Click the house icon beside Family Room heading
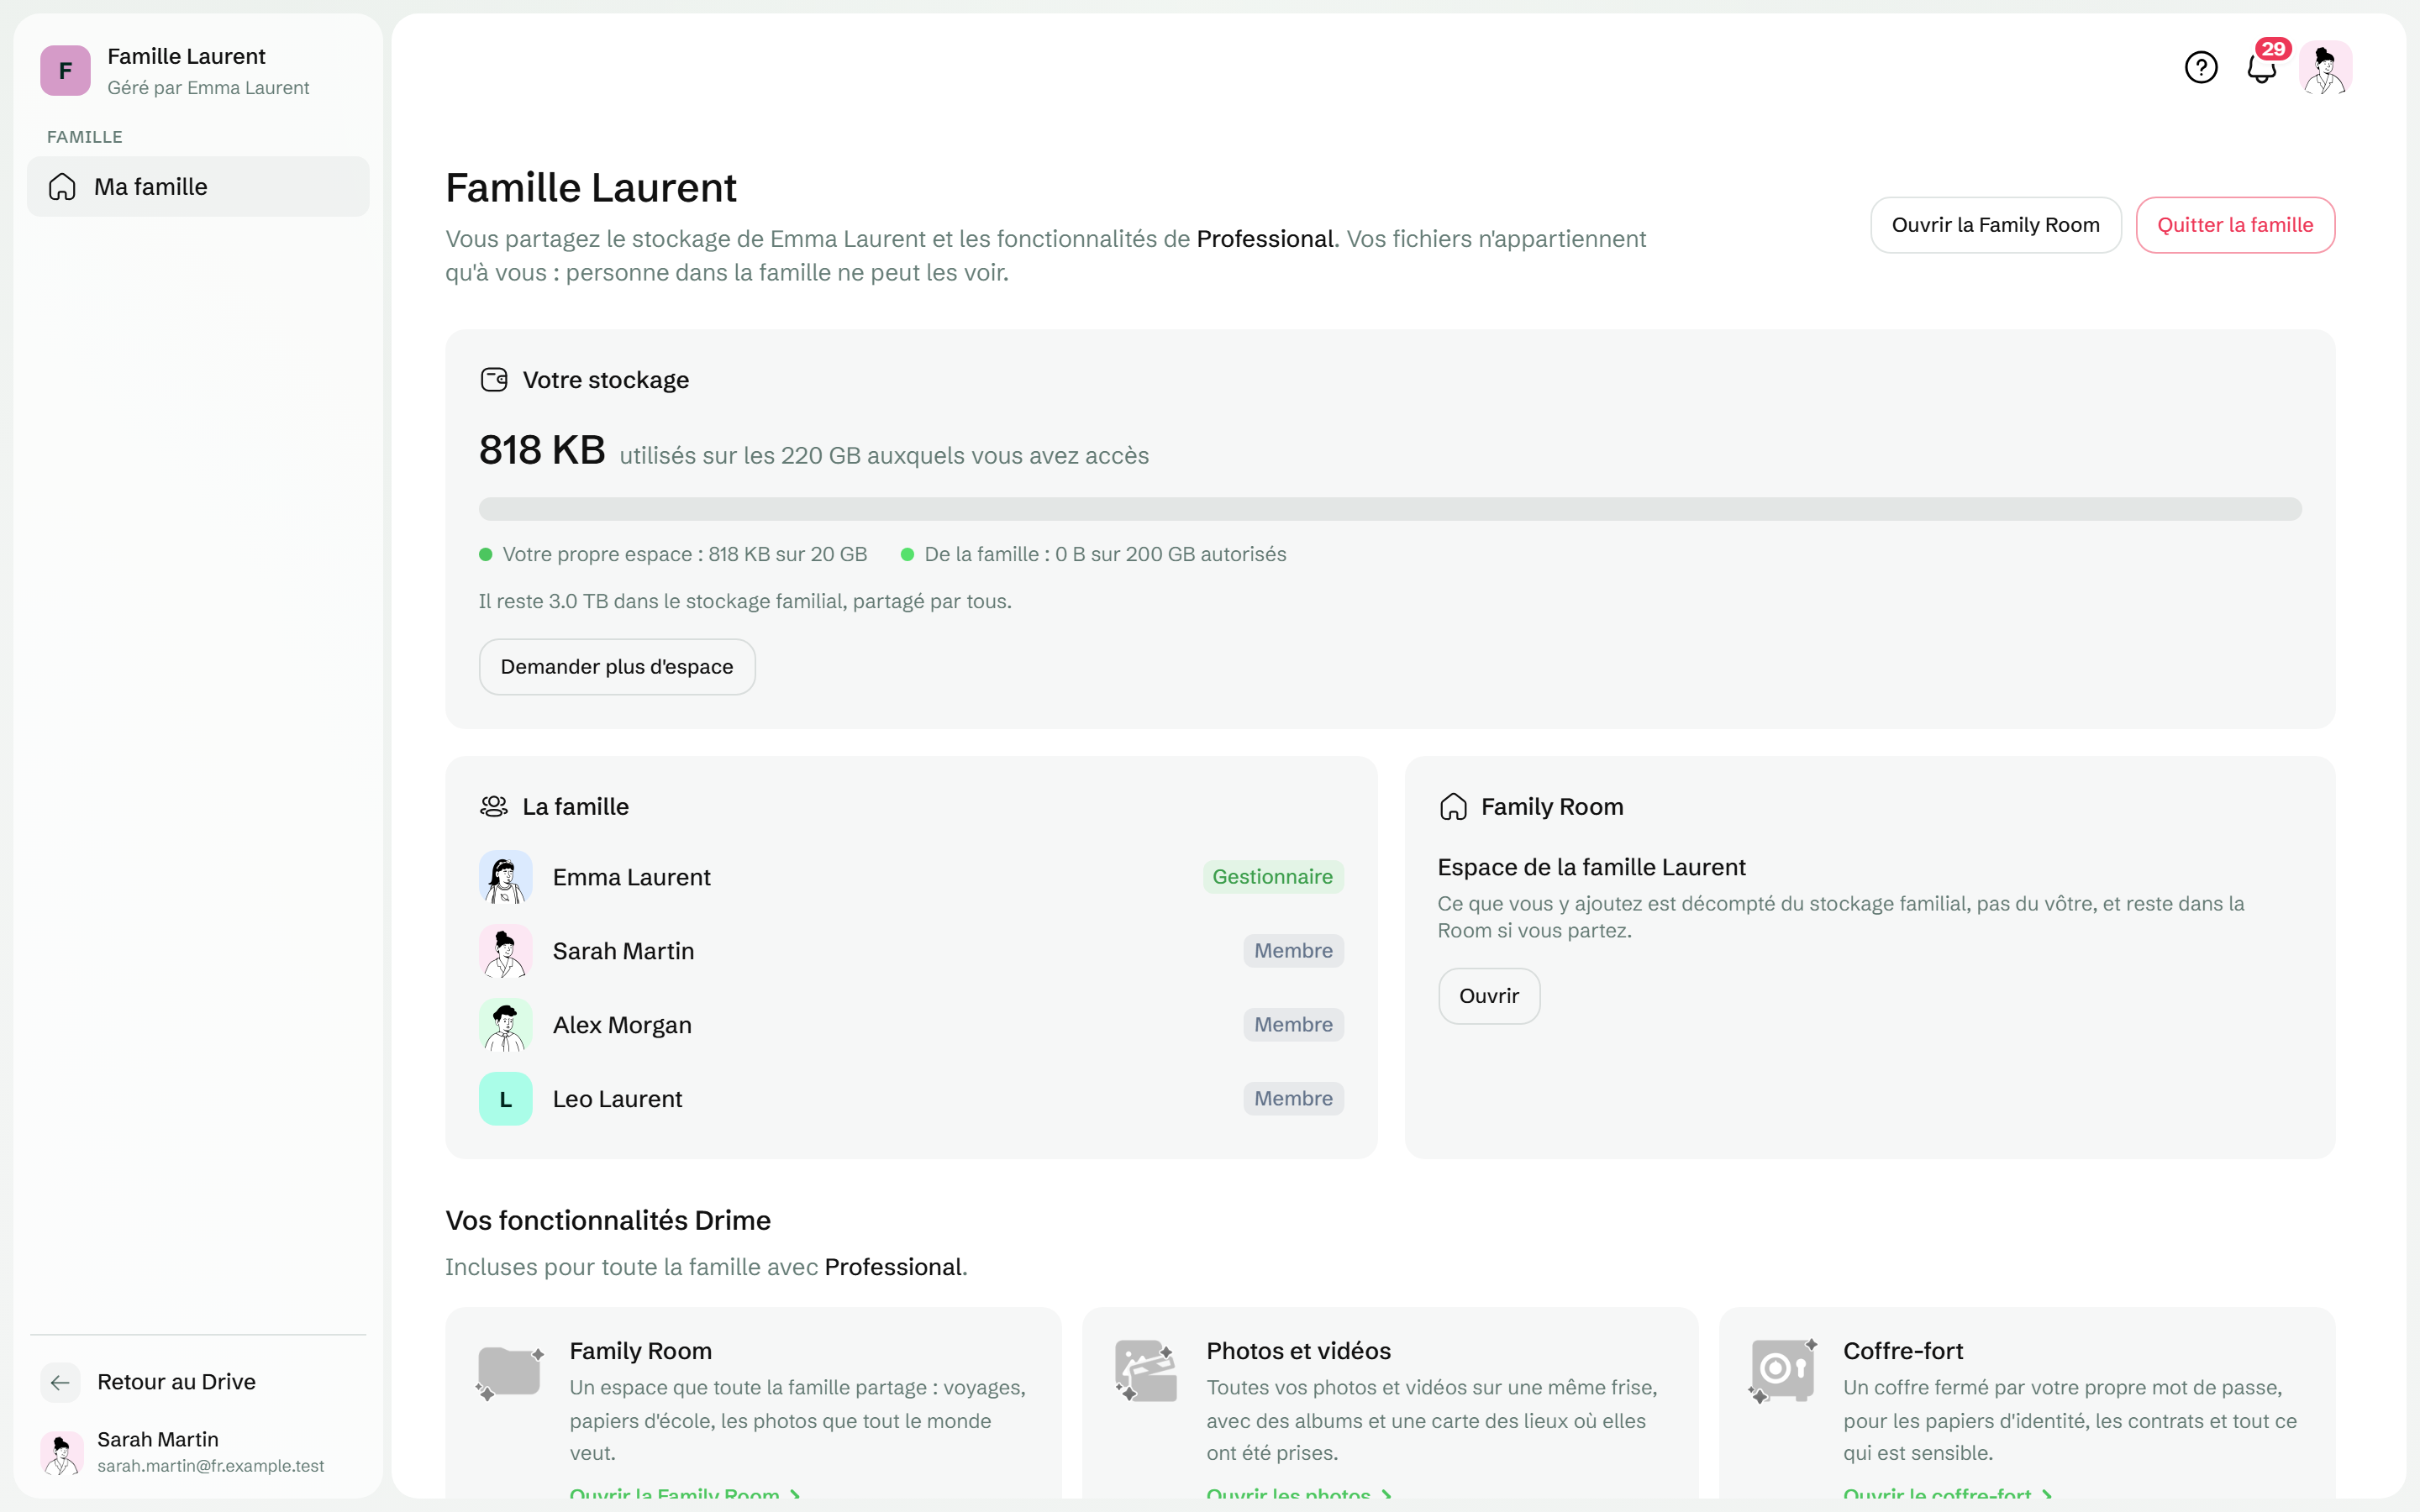The image size is (2420, 1512). coord(1453,807)
